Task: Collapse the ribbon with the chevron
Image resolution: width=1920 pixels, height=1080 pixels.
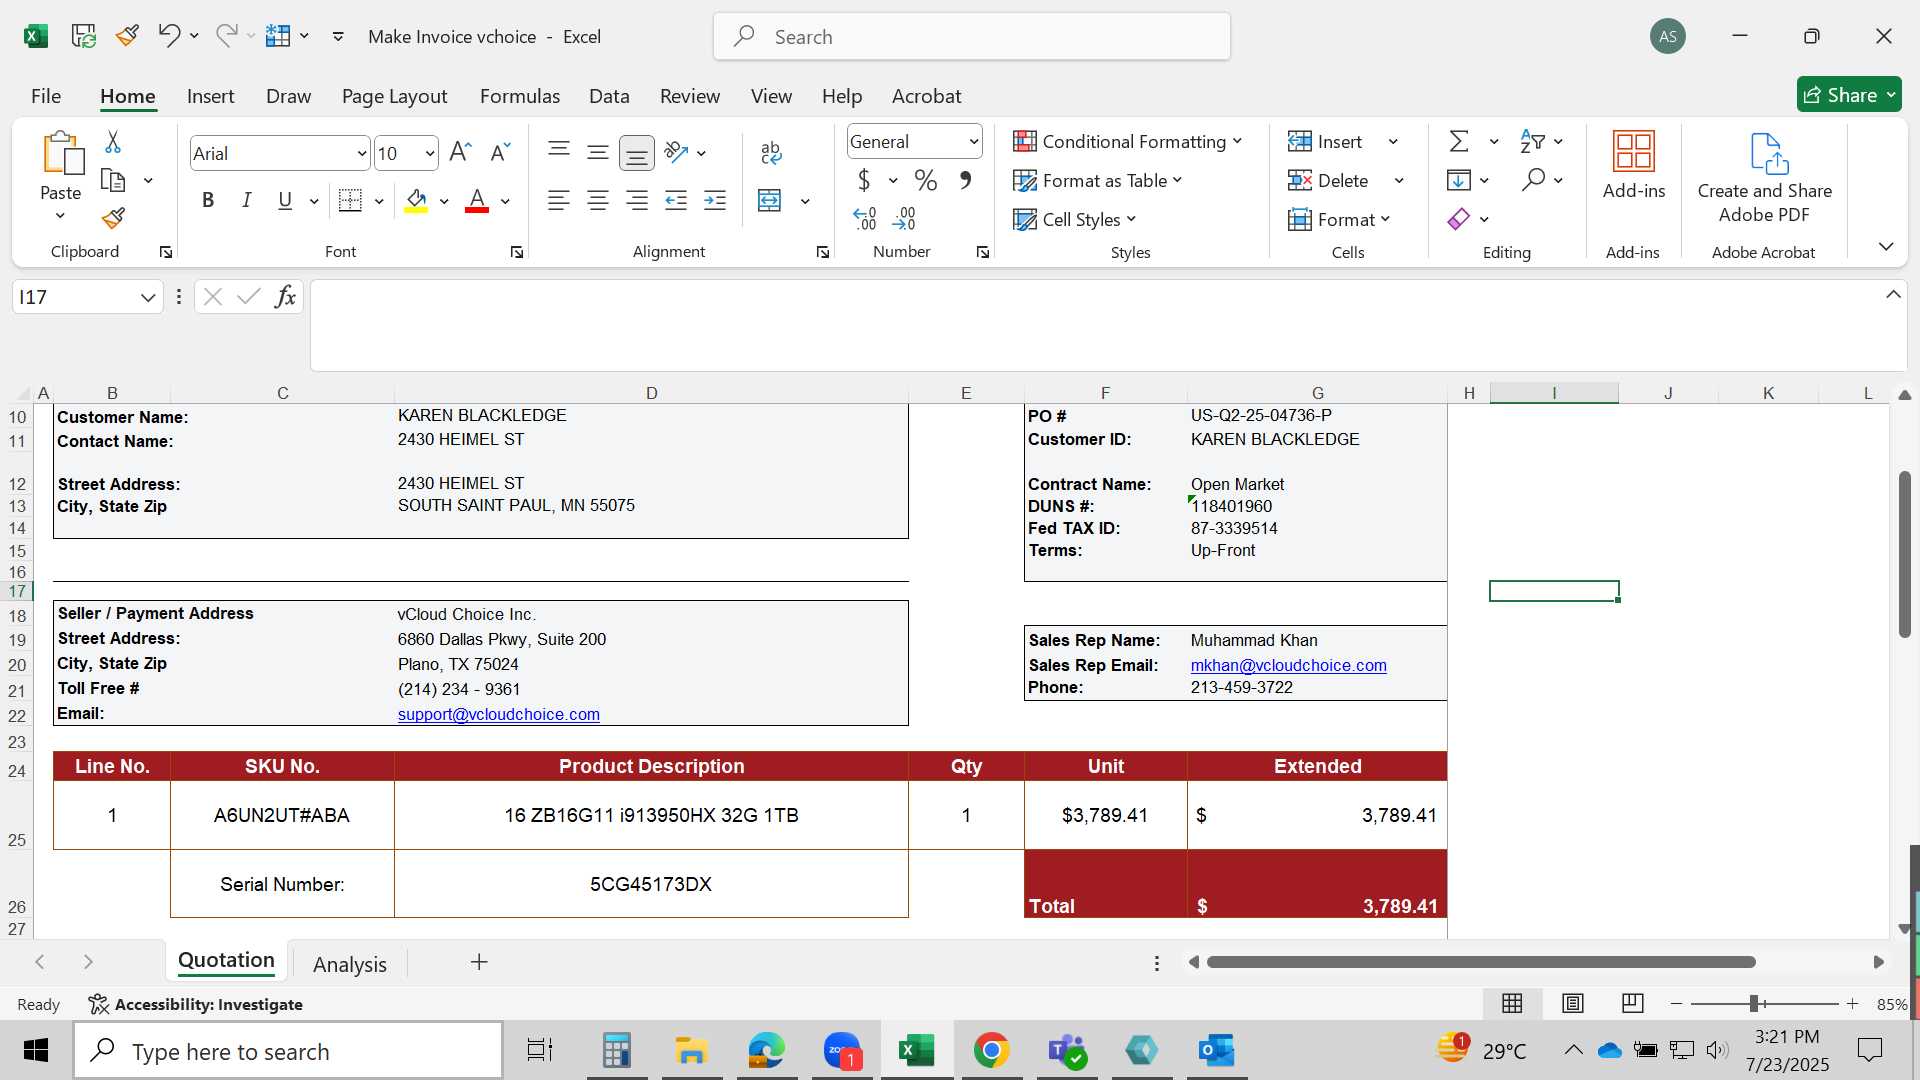Action: click(1886, 246)
